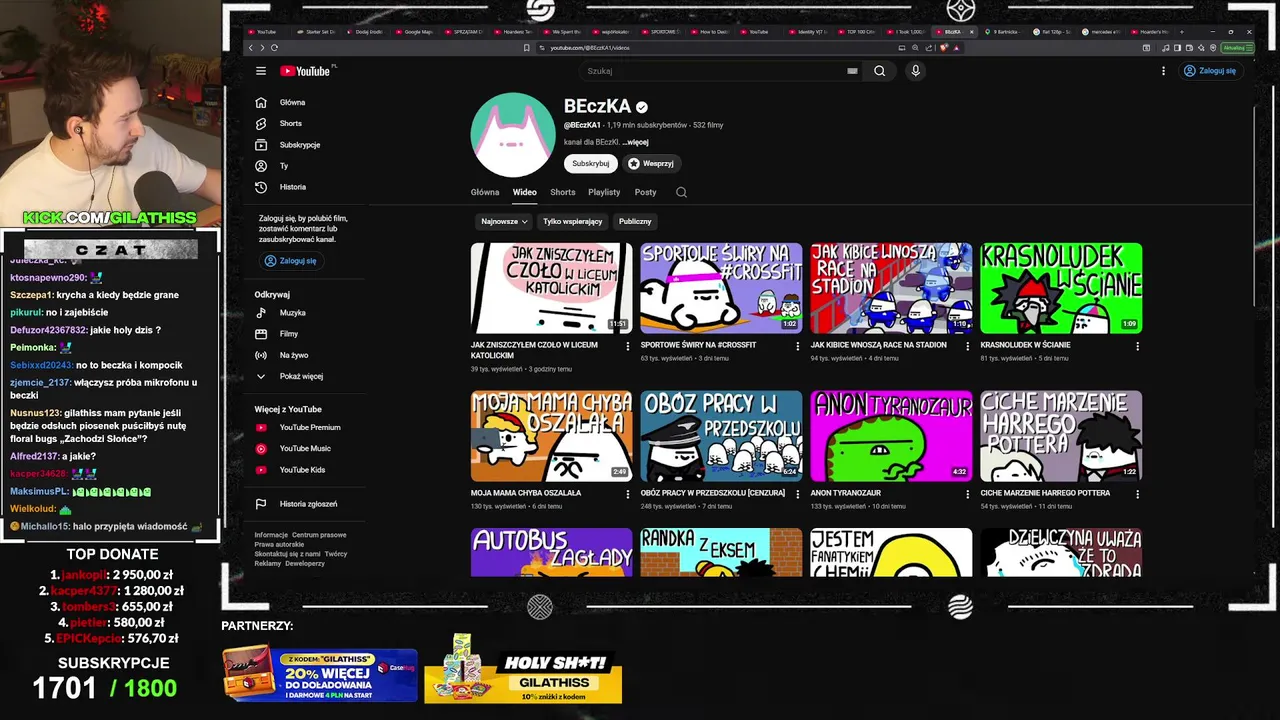Viewport: 1280px width, 720px height.
Task: Click the search magnifier button
Action: point(879,71)
